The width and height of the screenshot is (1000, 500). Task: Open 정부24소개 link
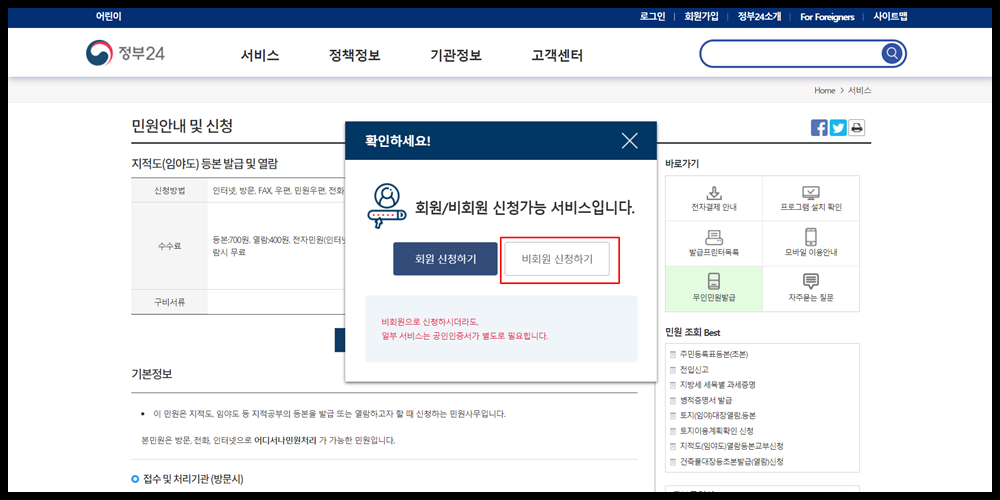tap(759, 17)
